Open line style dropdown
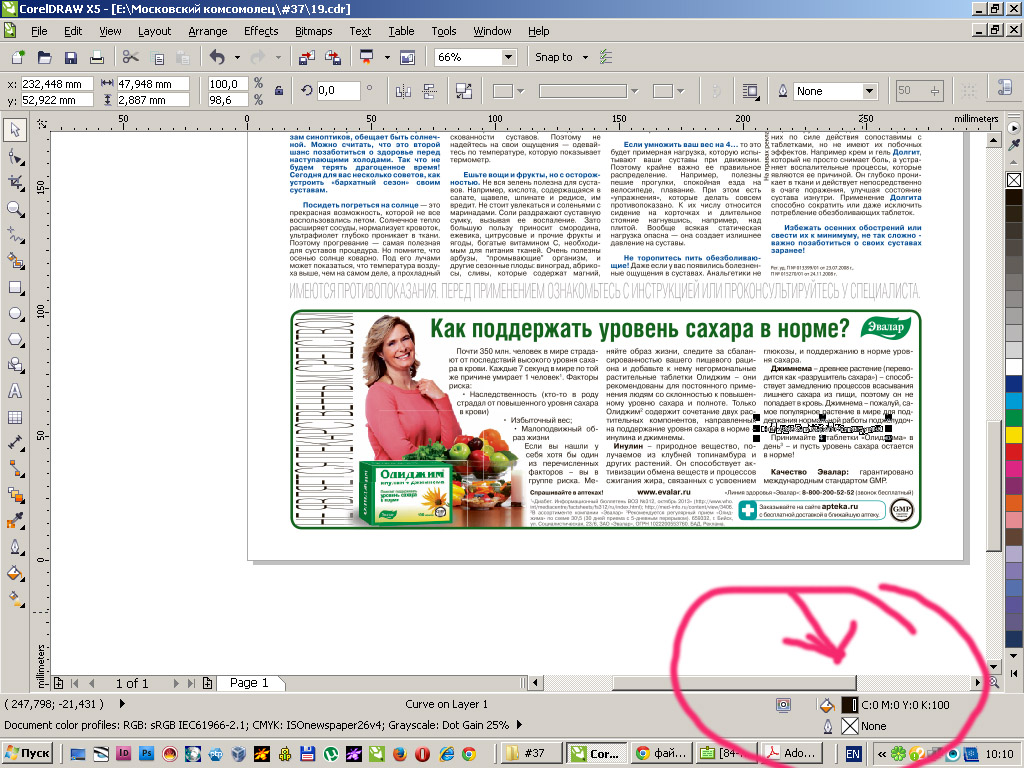This screenshot has width=1024, height=768. [x=633, y=91]
